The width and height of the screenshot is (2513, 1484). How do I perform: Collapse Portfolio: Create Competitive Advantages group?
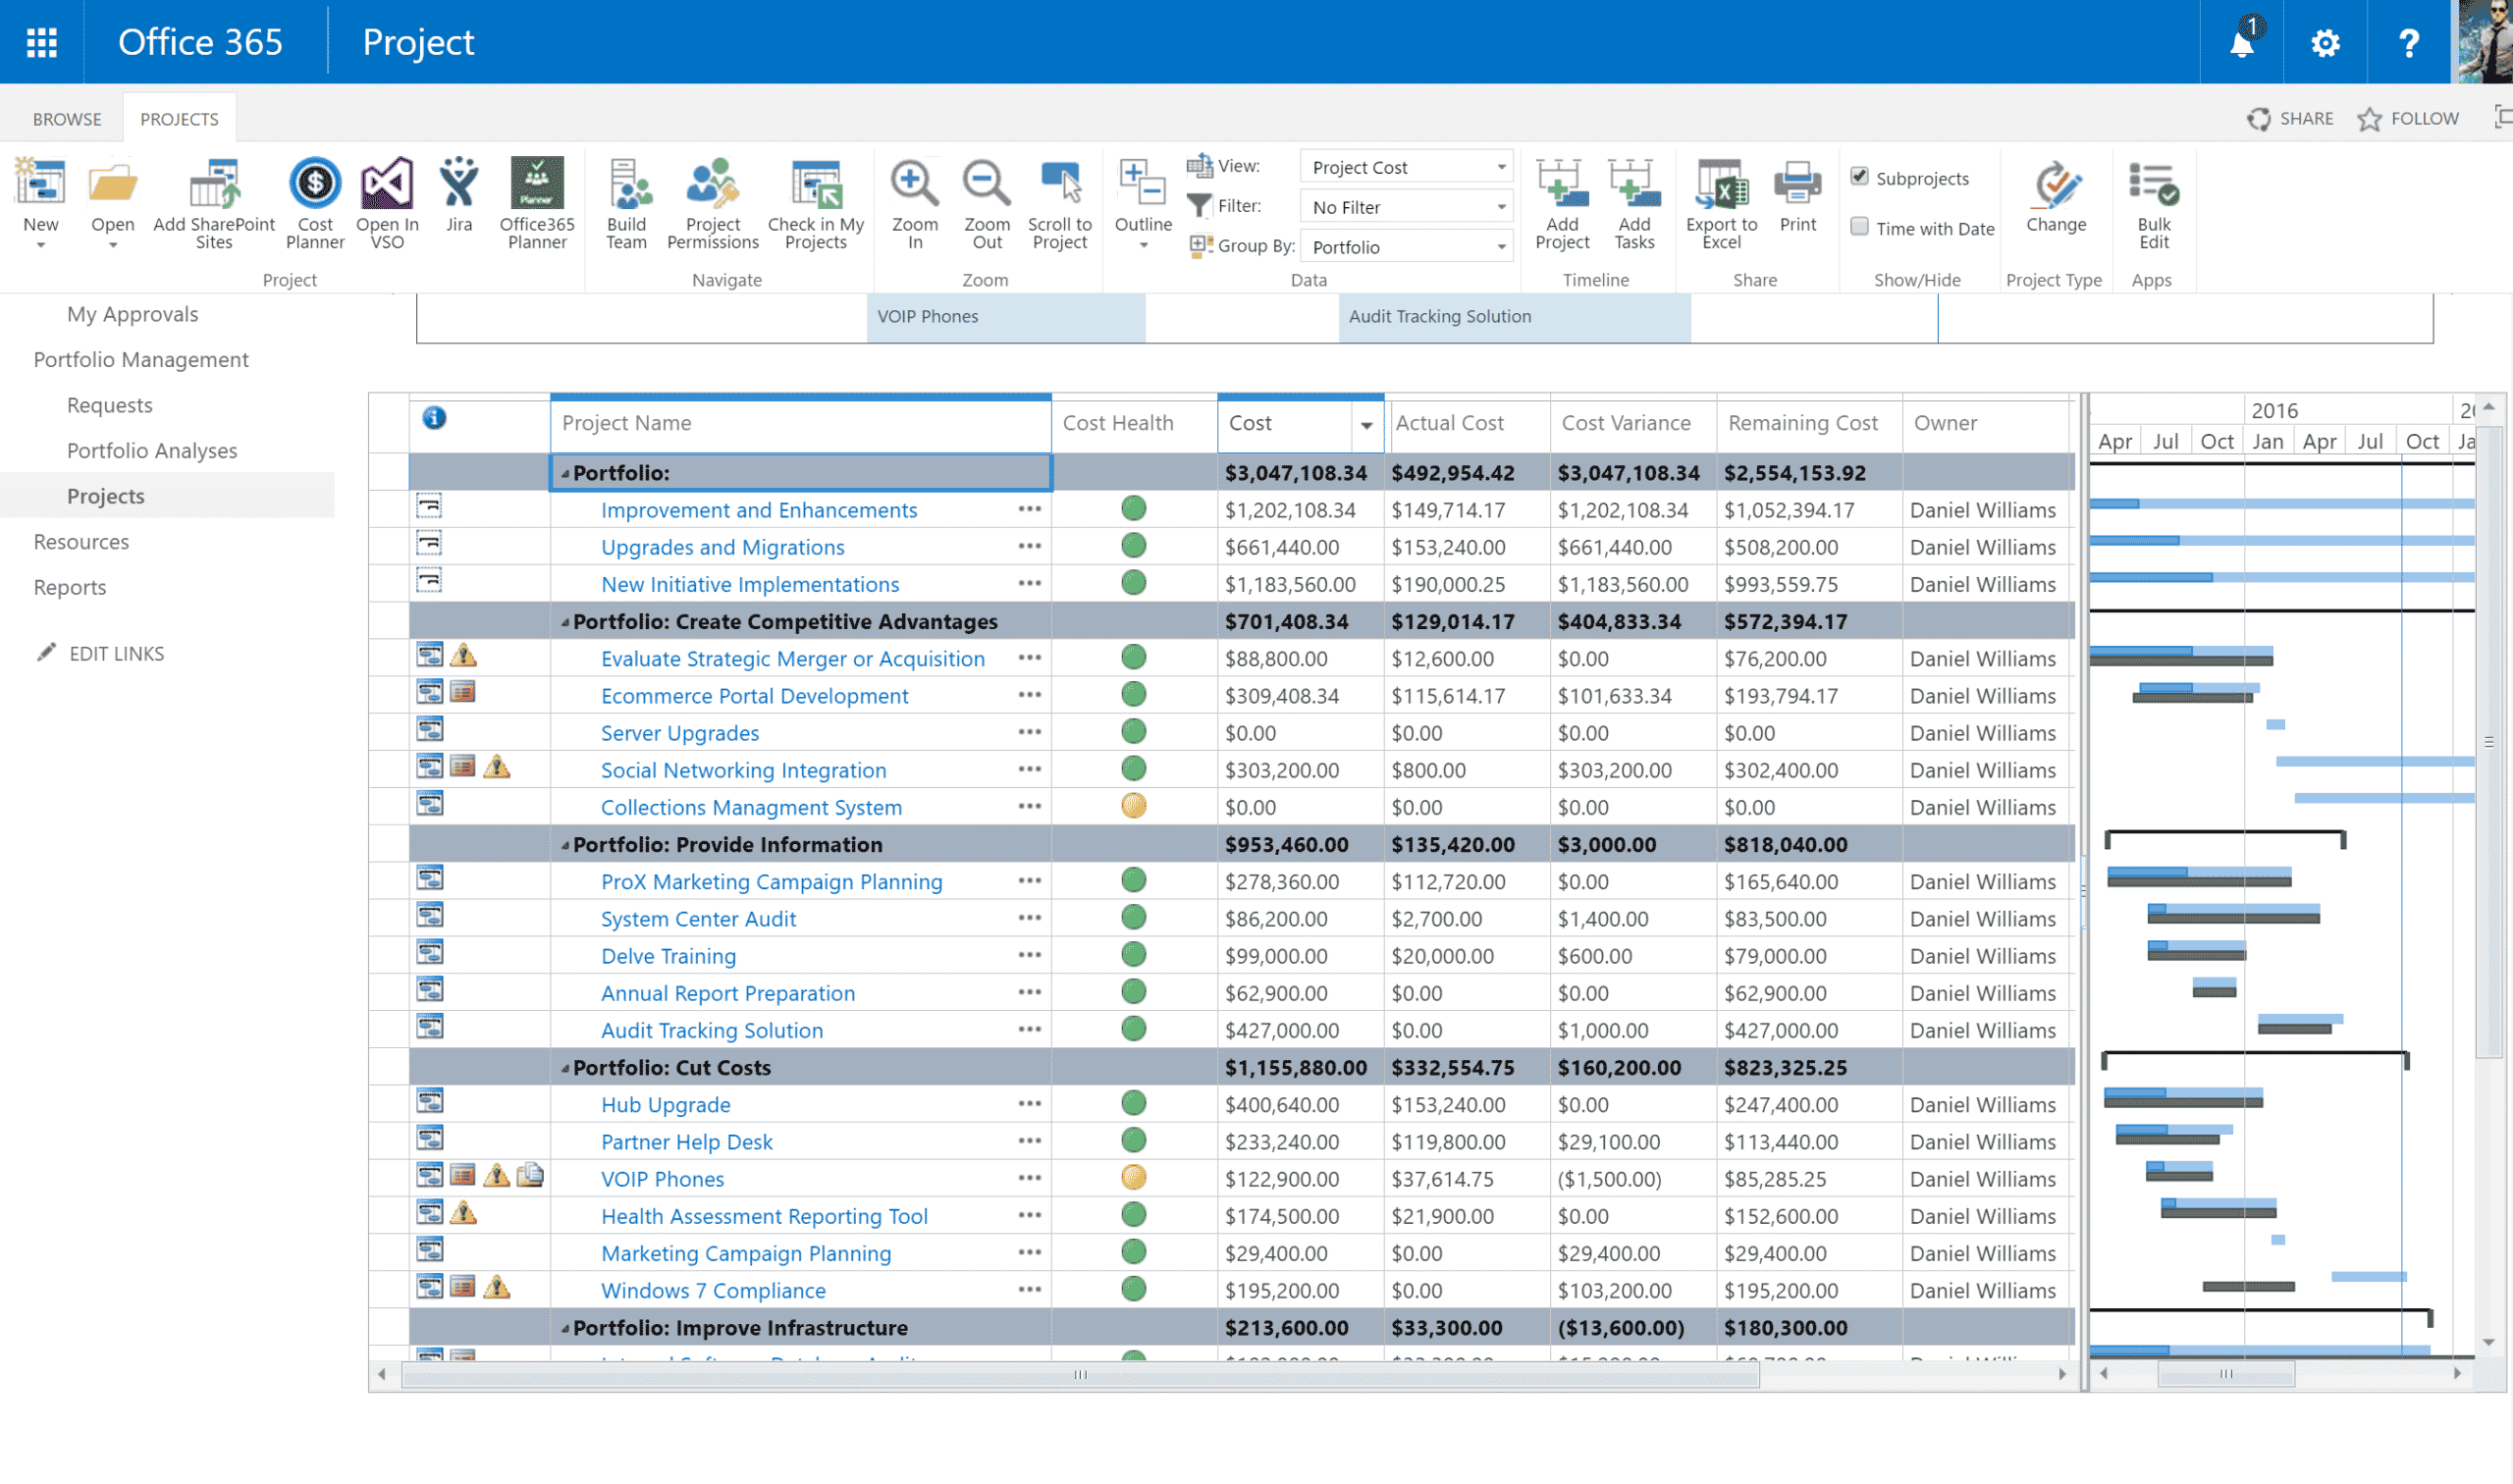tap(565, 622)
